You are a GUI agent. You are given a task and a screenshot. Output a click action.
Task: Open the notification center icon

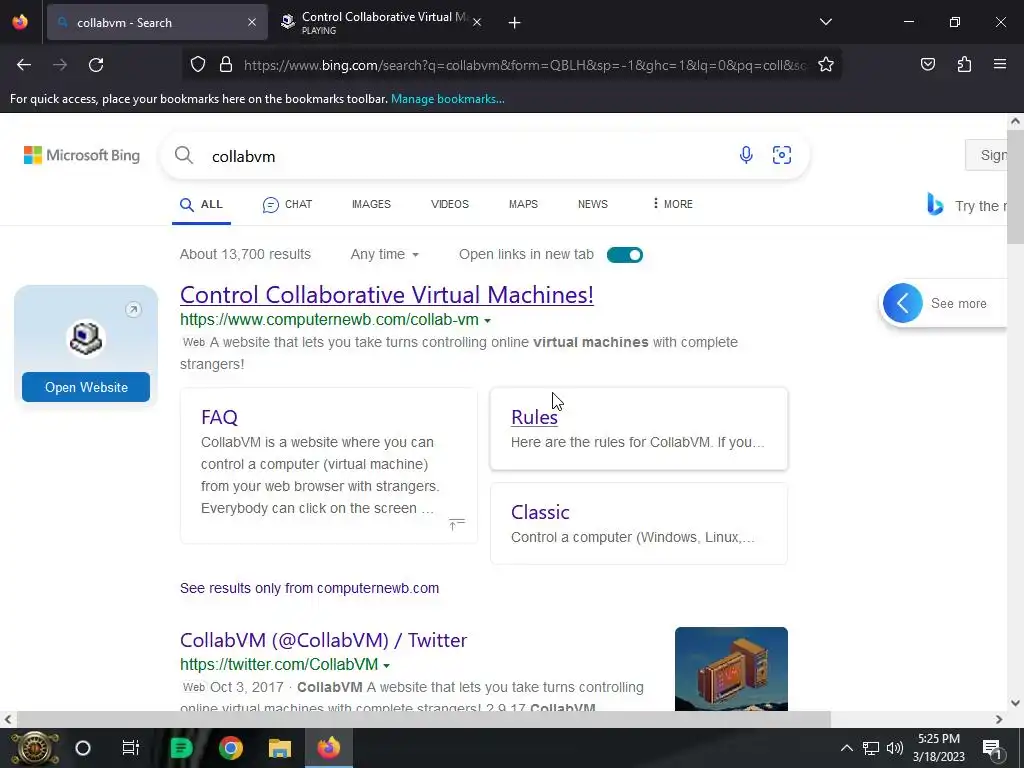(992, 748)
